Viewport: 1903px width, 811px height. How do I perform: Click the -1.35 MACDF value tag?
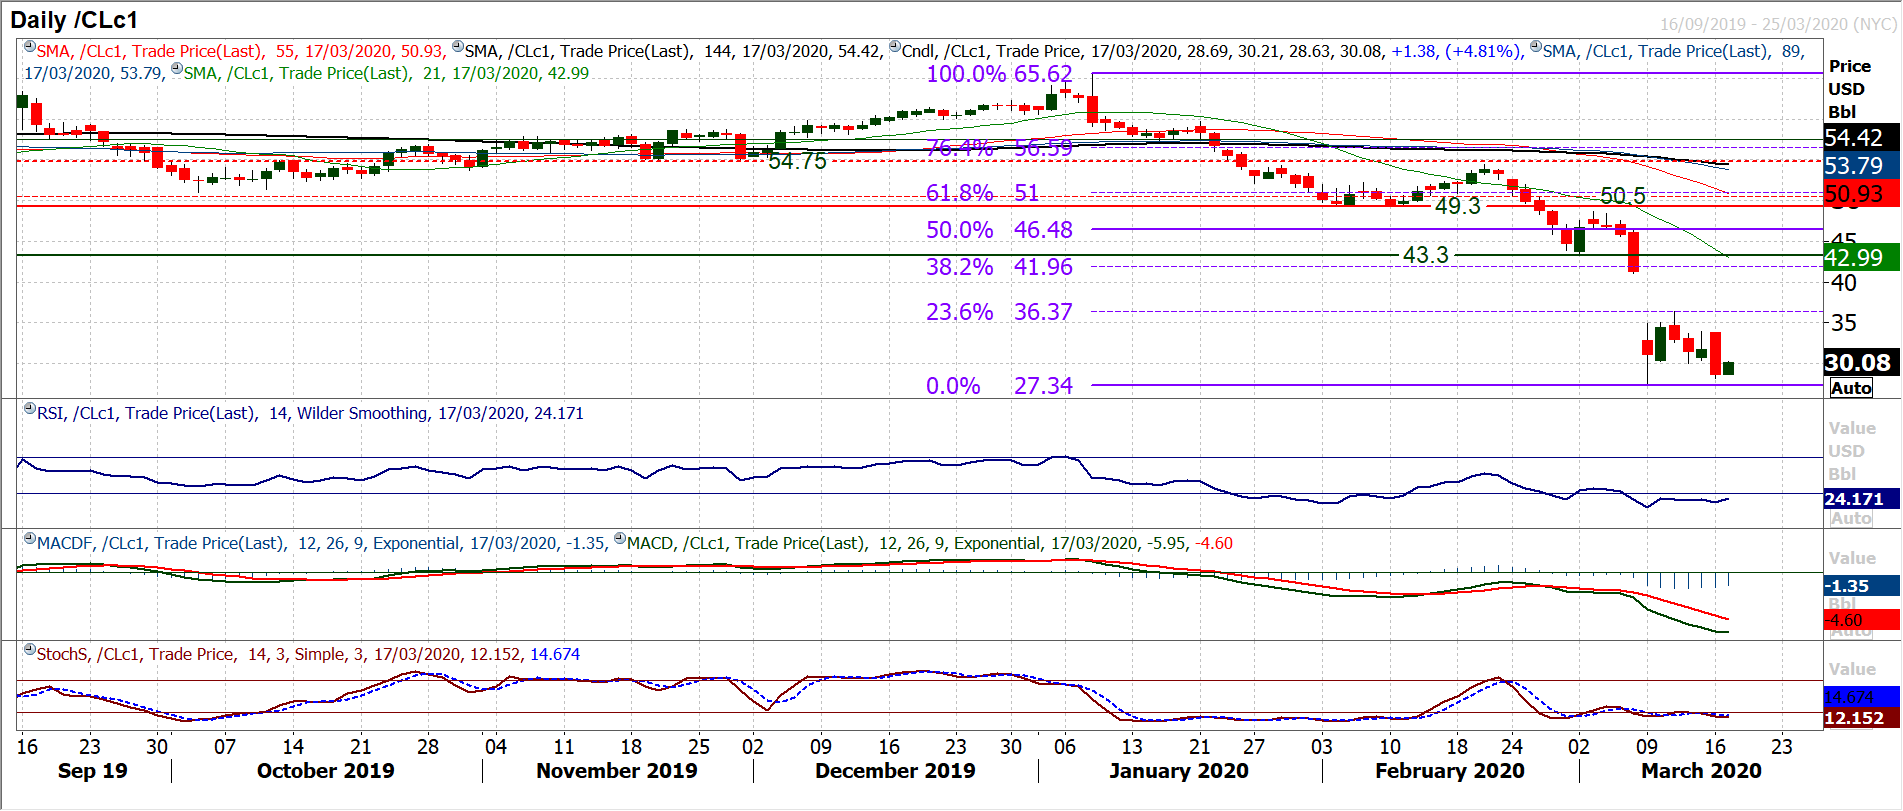1861,586
